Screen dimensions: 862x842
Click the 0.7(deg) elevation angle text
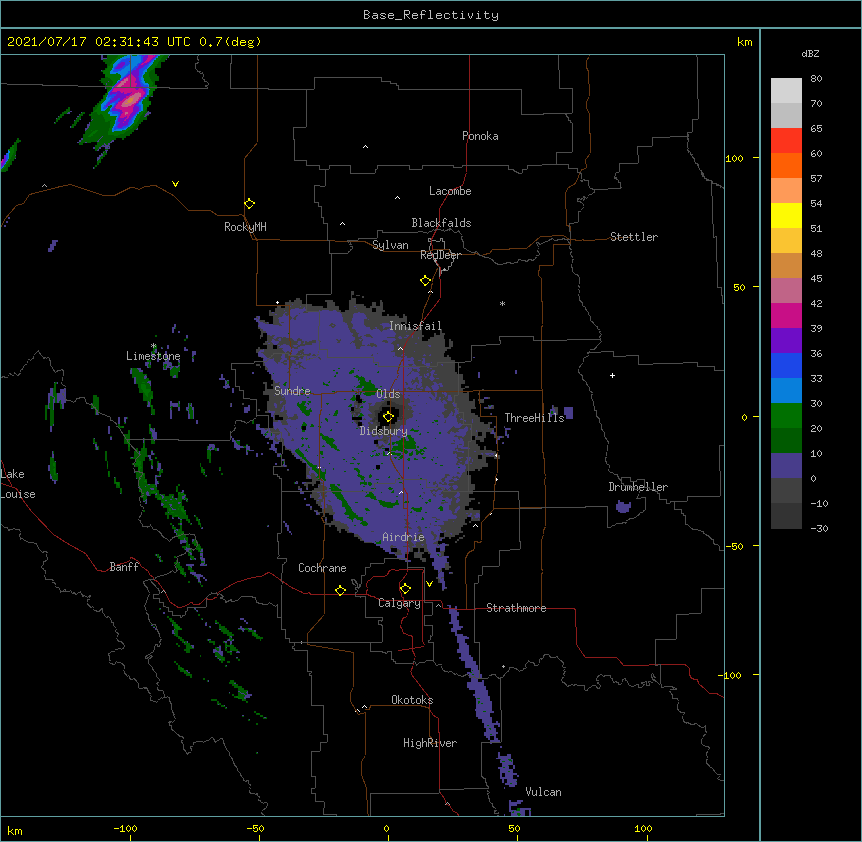click(x=230, y=42)
